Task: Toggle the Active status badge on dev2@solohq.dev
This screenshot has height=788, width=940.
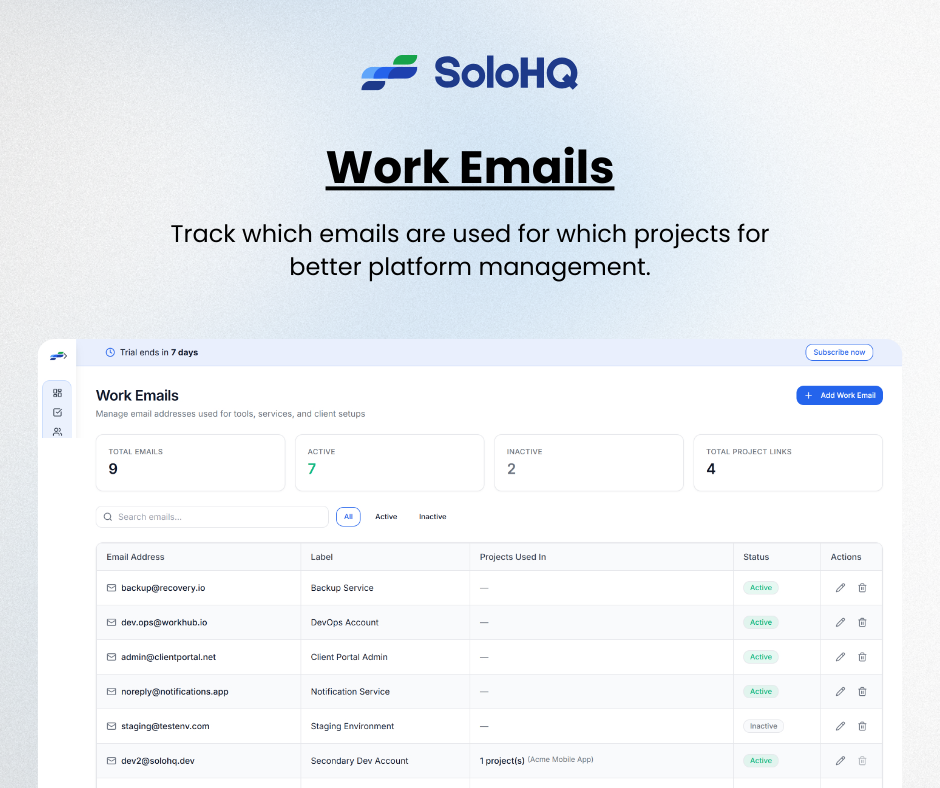Action: point(761,760)
